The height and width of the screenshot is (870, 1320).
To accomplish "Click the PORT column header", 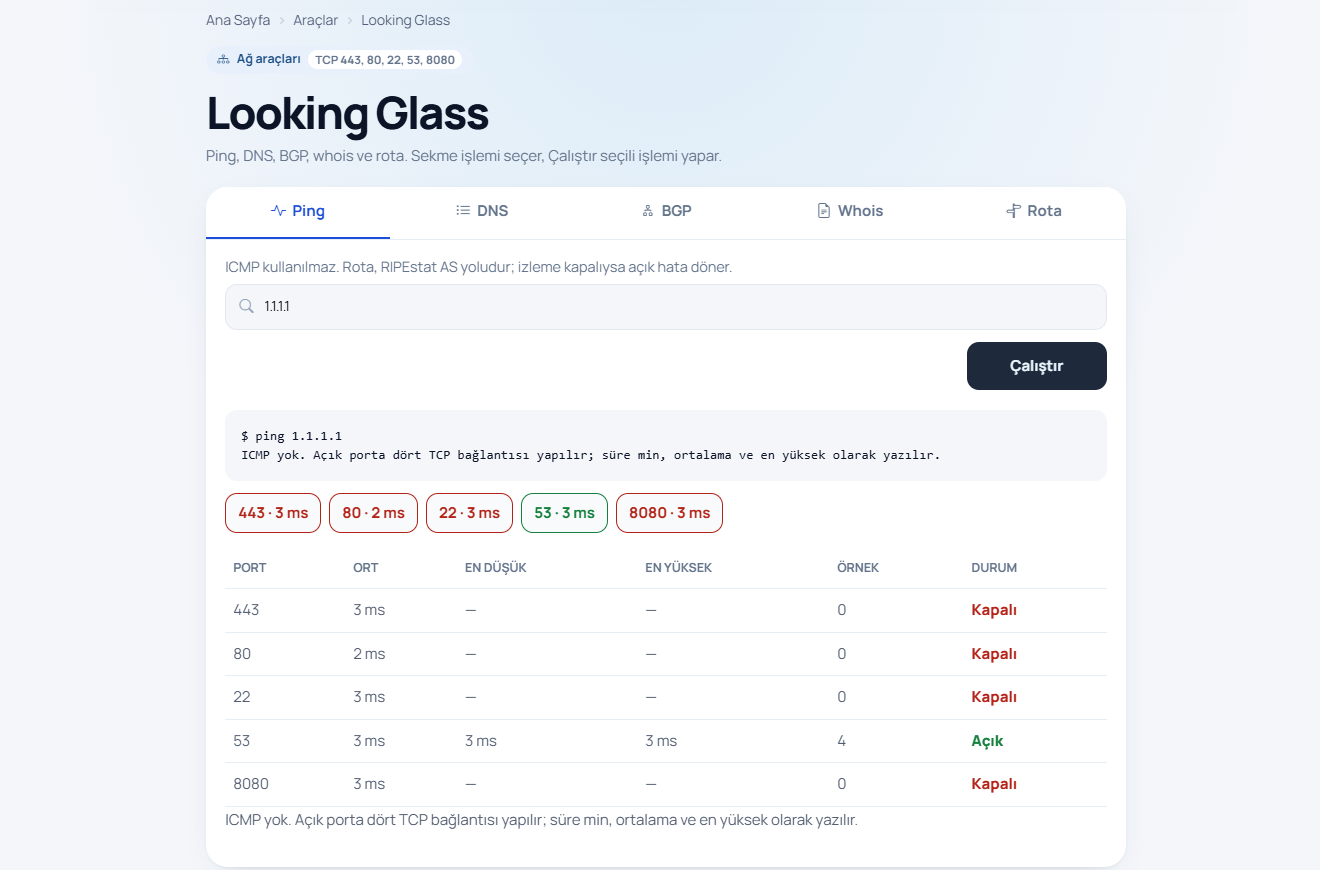I will pos(250,568).
